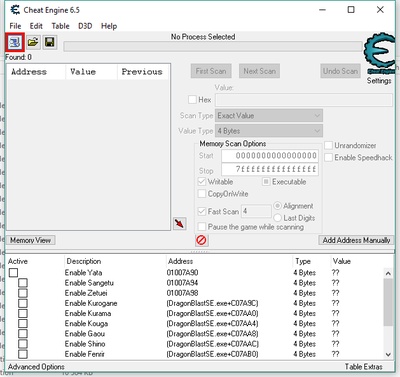Check Enable Speedhack
The width and height of the screenshot is (400, 377).
[x=329, y=157]
